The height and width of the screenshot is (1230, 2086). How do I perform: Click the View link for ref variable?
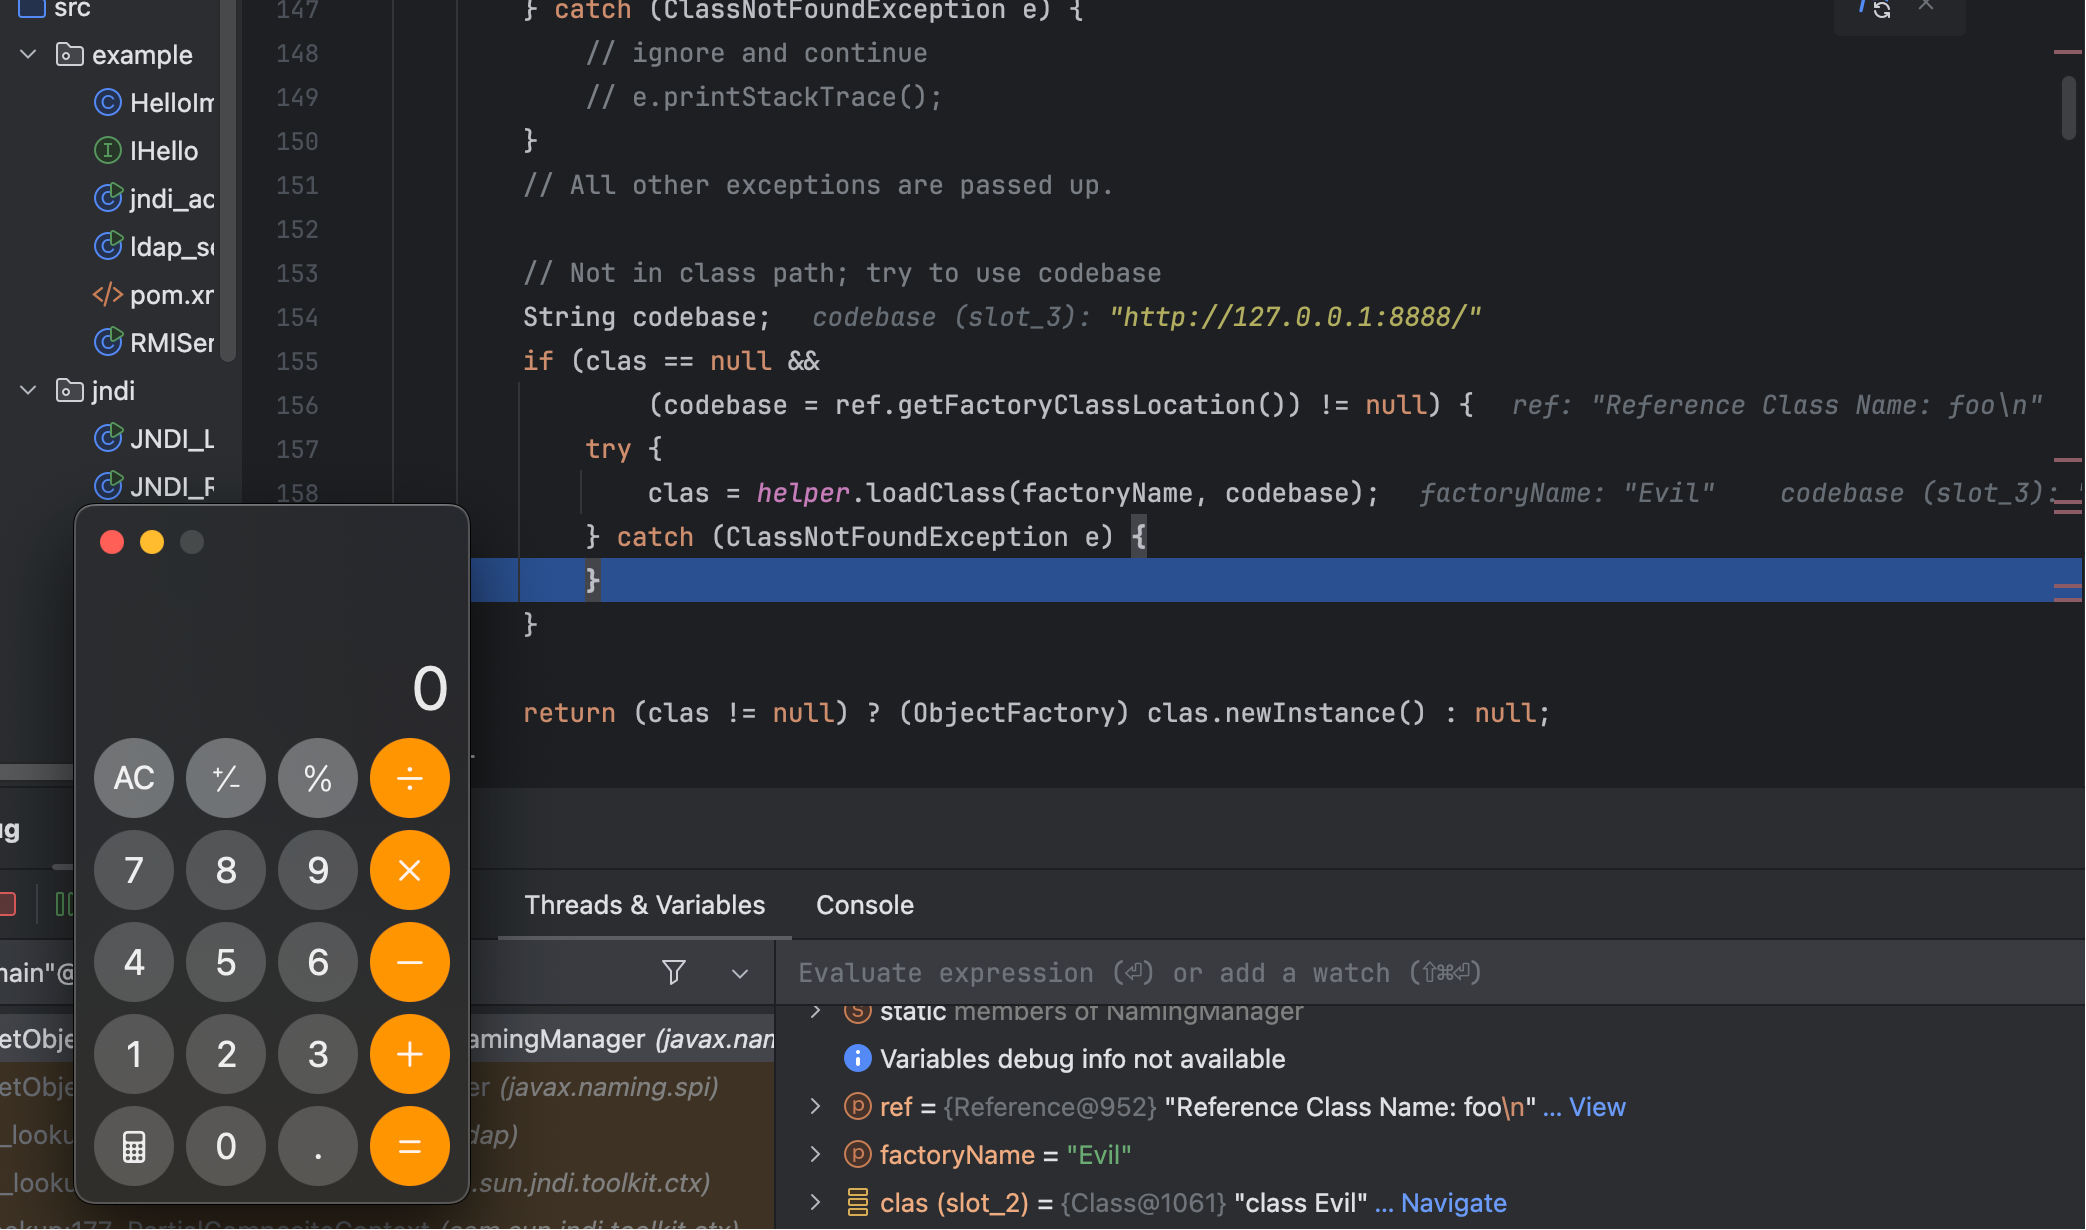pyautogui.click(x=1596, y=1107)
